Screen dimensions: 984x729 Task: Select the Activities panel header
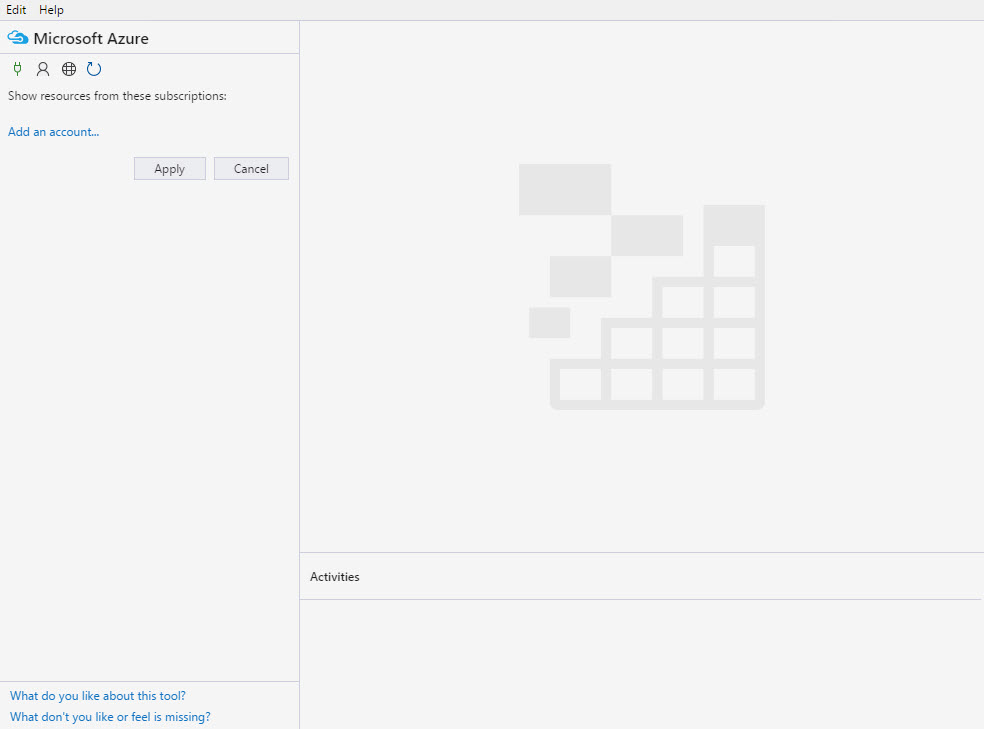(335, 577)
